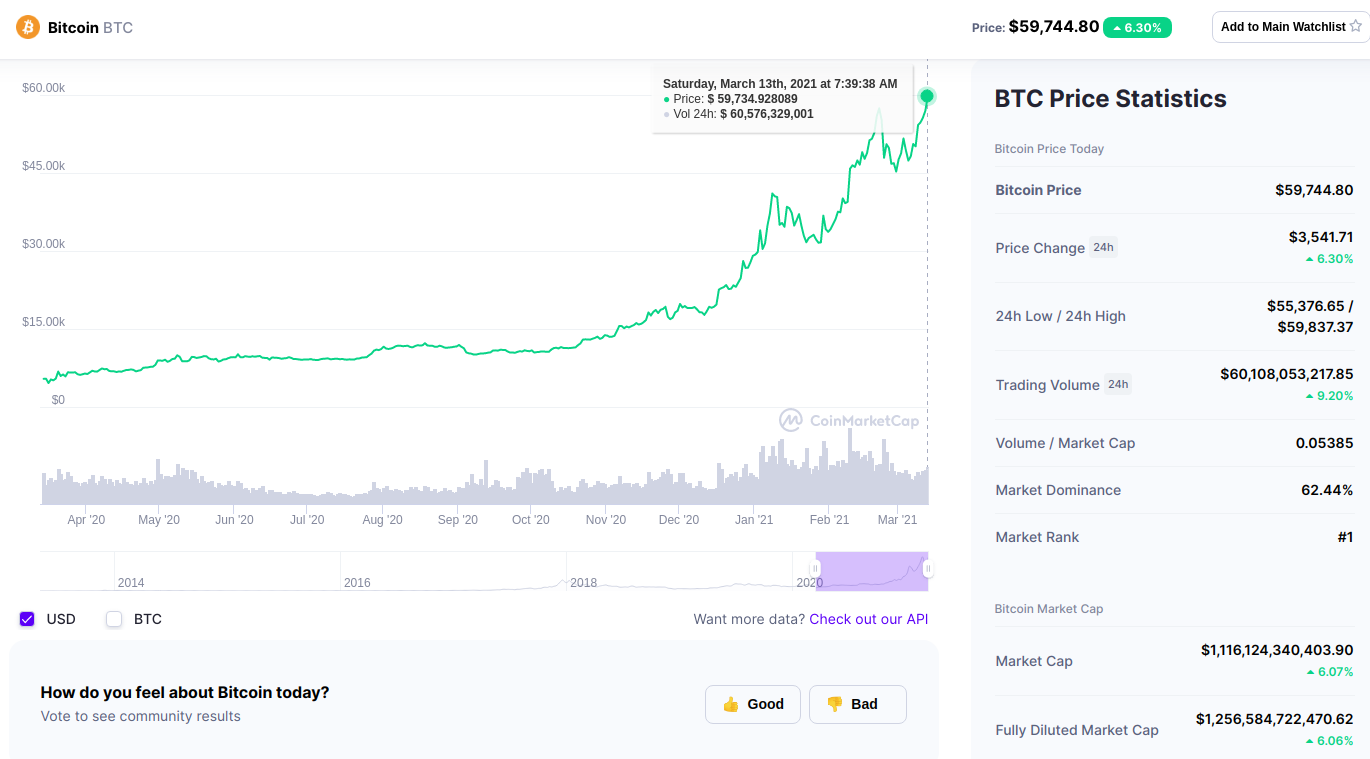
Task: Vote Good for Bitcoin today
Action: (x=753, y=704)
